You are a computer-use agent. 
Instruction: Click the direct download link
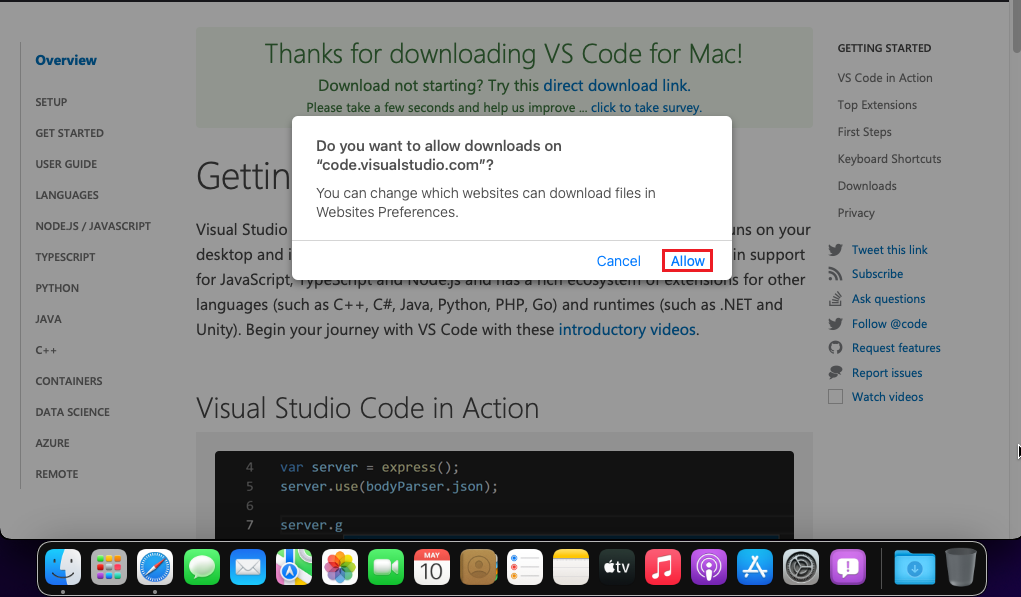(x=616, y=86)
